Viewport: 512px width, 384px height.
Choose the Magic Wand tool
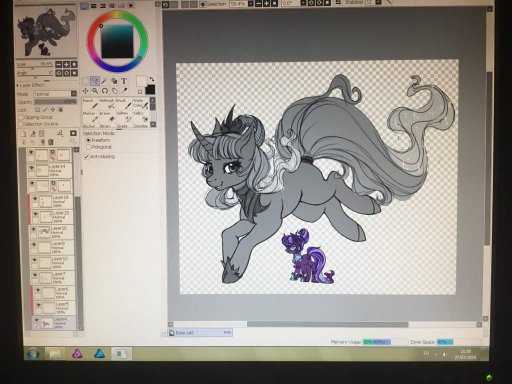coord(104,81)
